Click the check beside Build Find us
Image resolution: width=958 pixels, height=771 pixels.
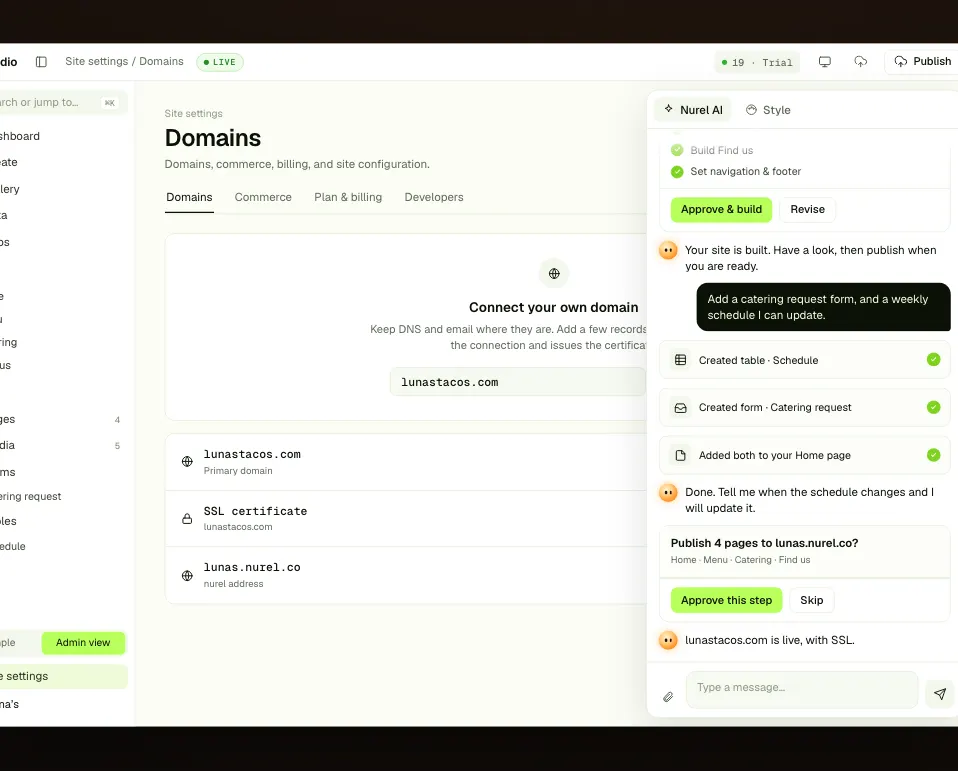tap(677, 150)
